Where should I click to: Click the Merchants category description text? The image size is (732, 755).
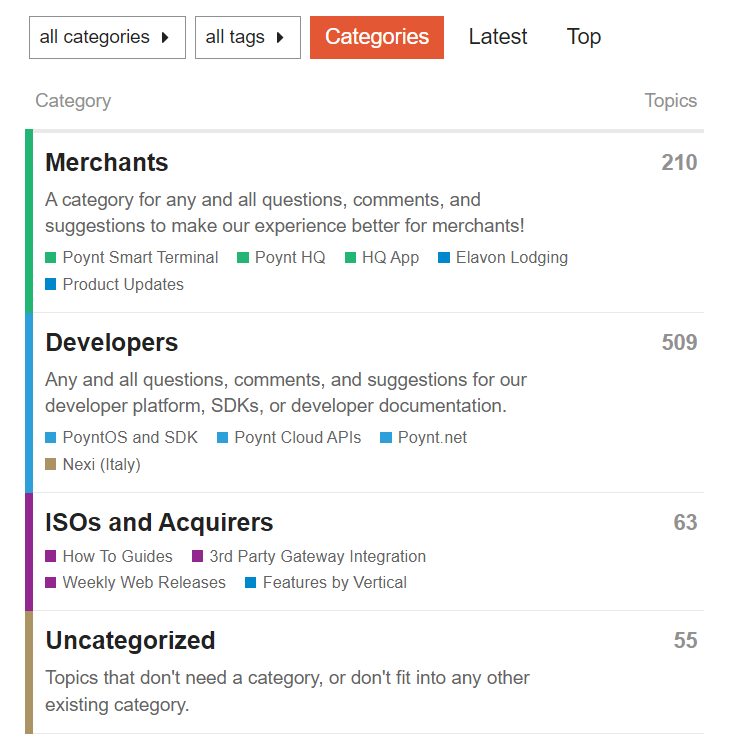[285, 213]
